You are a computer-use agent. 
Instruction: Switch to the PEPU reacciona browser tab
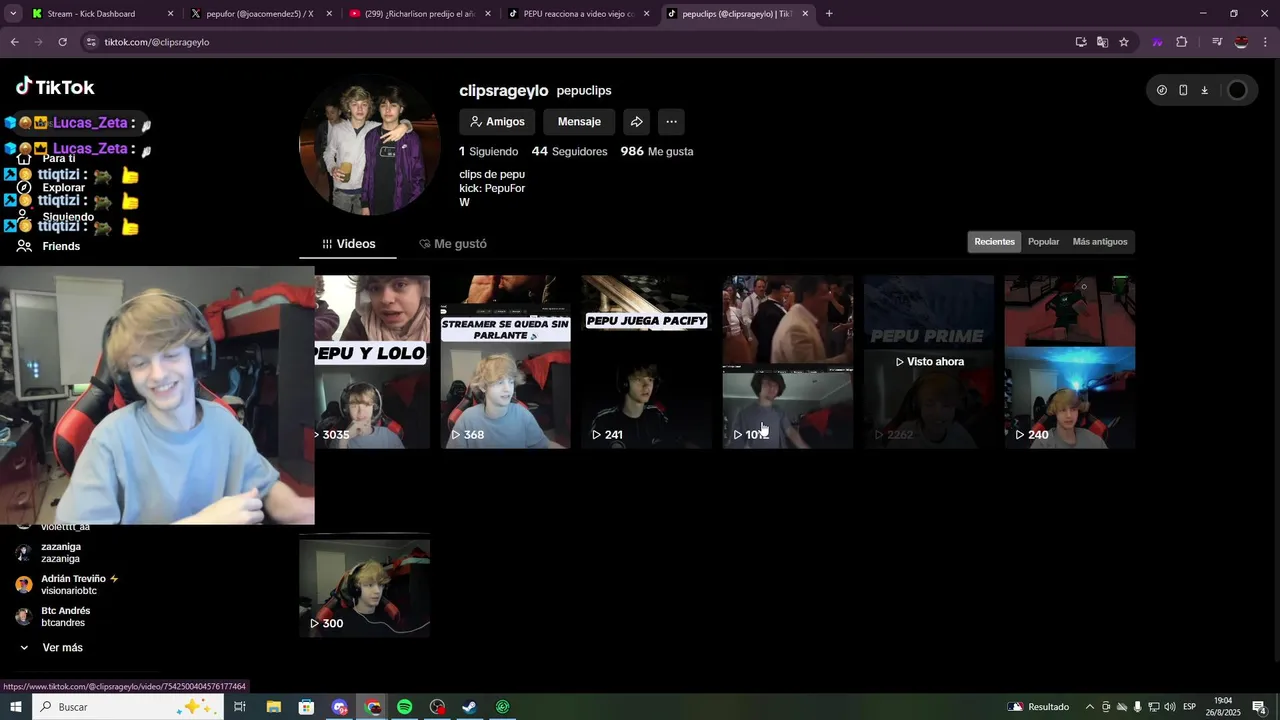(577, 14)
